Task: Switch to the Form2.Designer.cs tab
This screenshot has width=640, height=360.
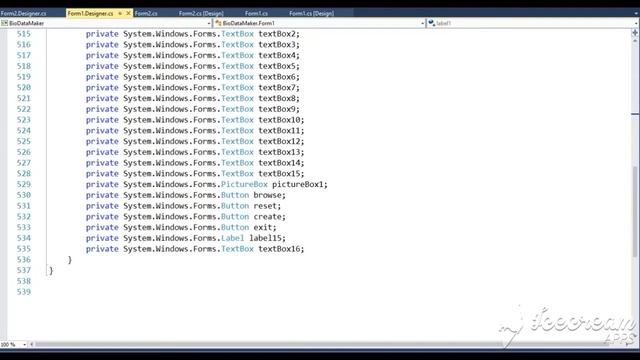Action: [23, 13]
